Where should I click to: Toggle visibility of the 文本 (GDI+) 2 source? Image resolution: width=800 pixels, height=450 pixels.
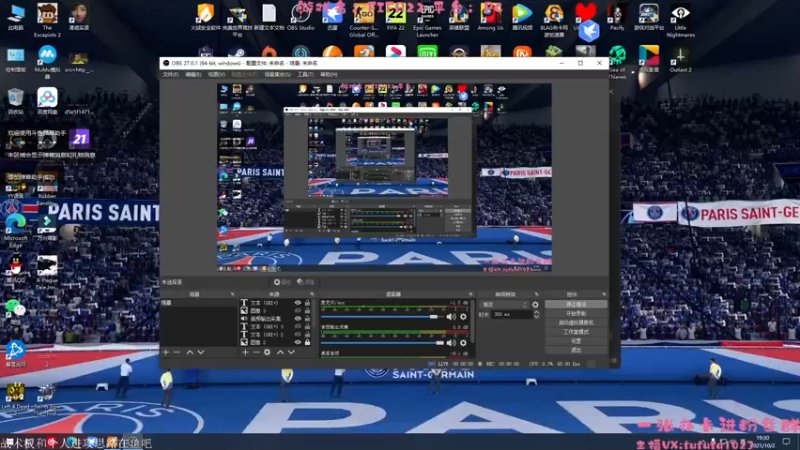(x=298, y=334)
